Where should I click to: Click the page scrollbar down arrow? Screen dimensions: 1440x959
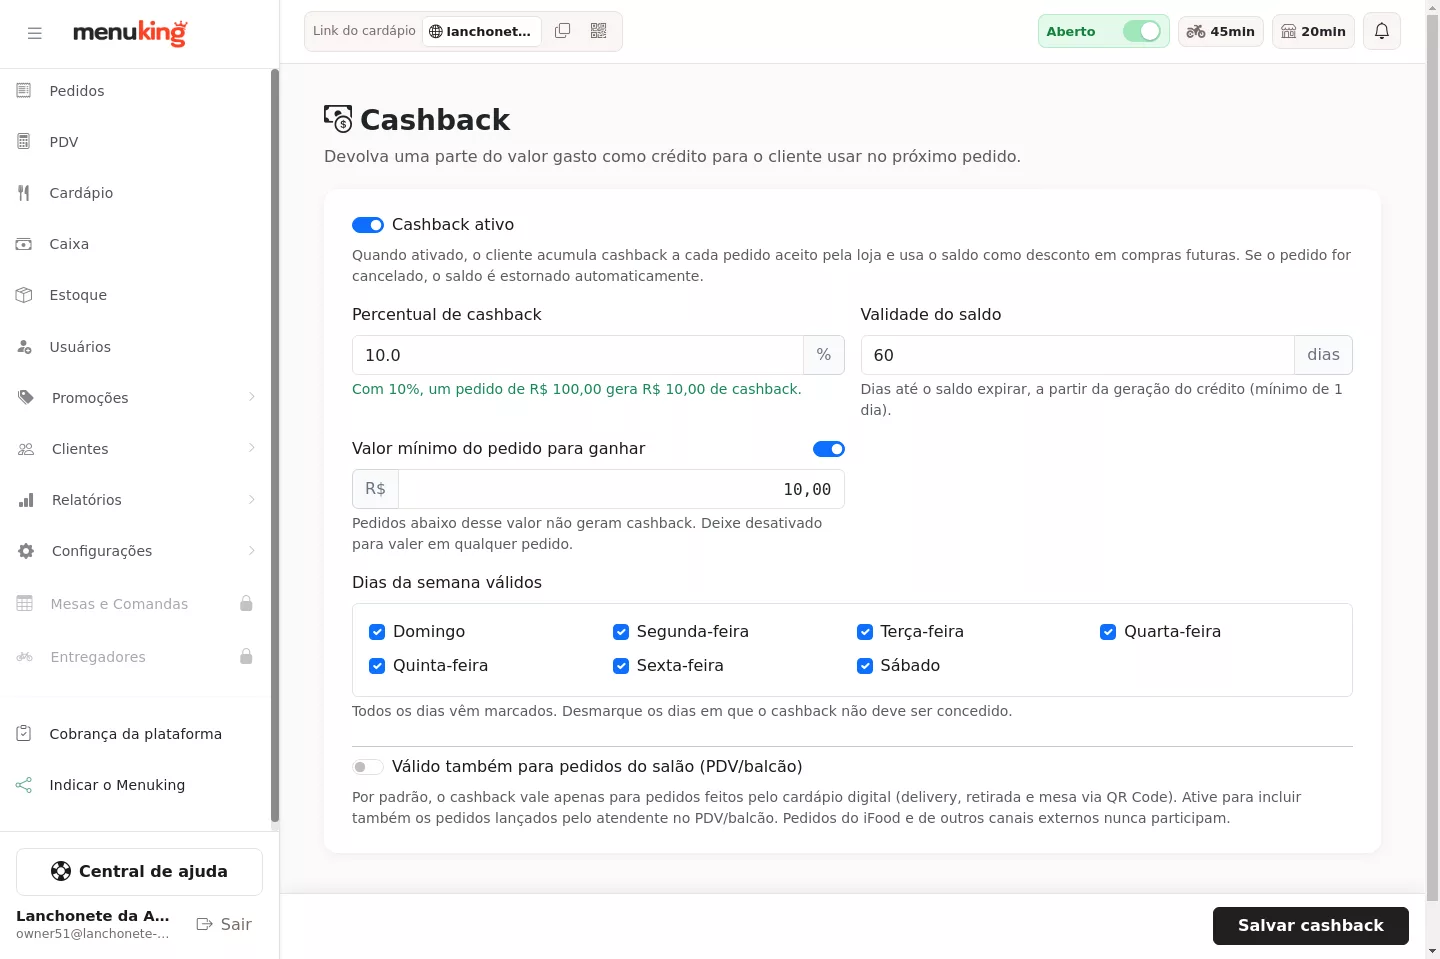coord(1432,951)
